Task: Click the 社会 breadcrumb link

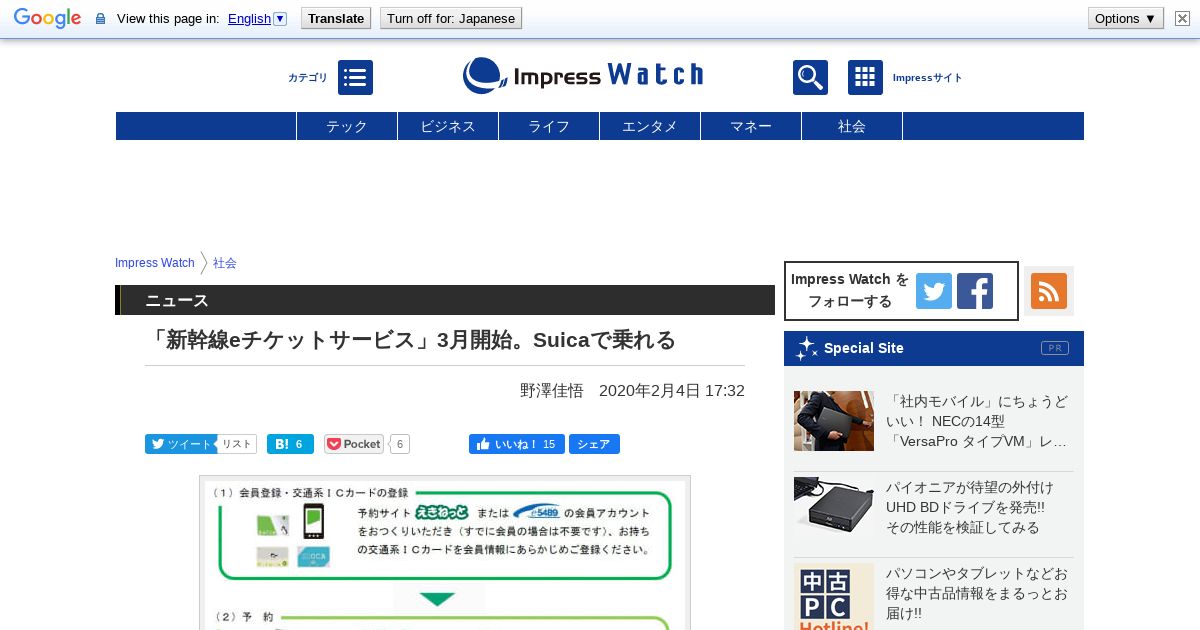Action: pos(225,263)
